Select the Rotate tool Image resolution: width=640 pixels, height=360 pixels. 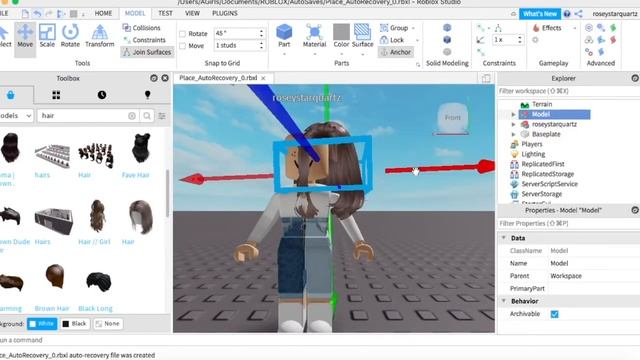[x=70, y=36]
